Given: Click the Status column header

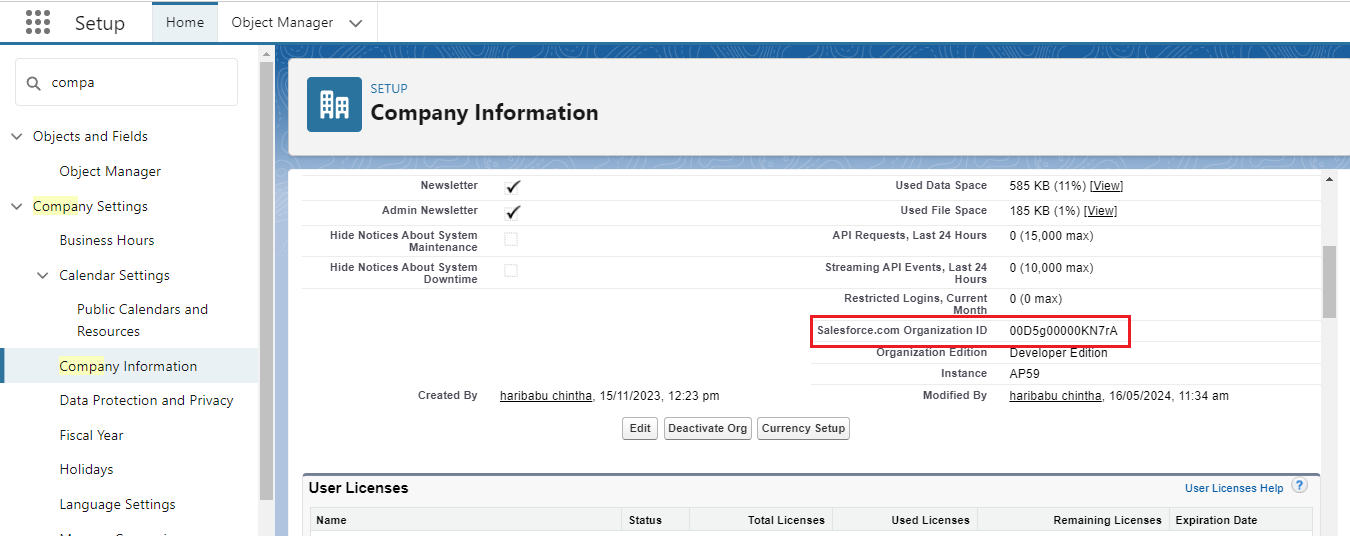Looking at the screenshot, I should coord(656,520).
